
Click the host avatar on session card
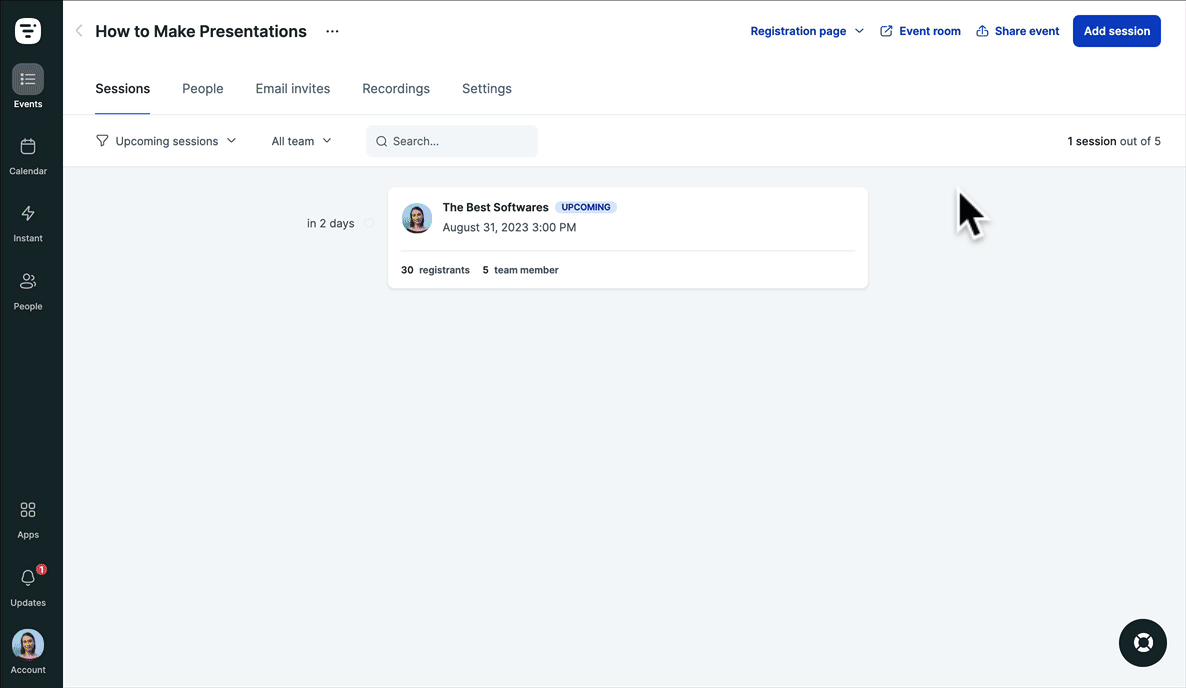(417, 218)
